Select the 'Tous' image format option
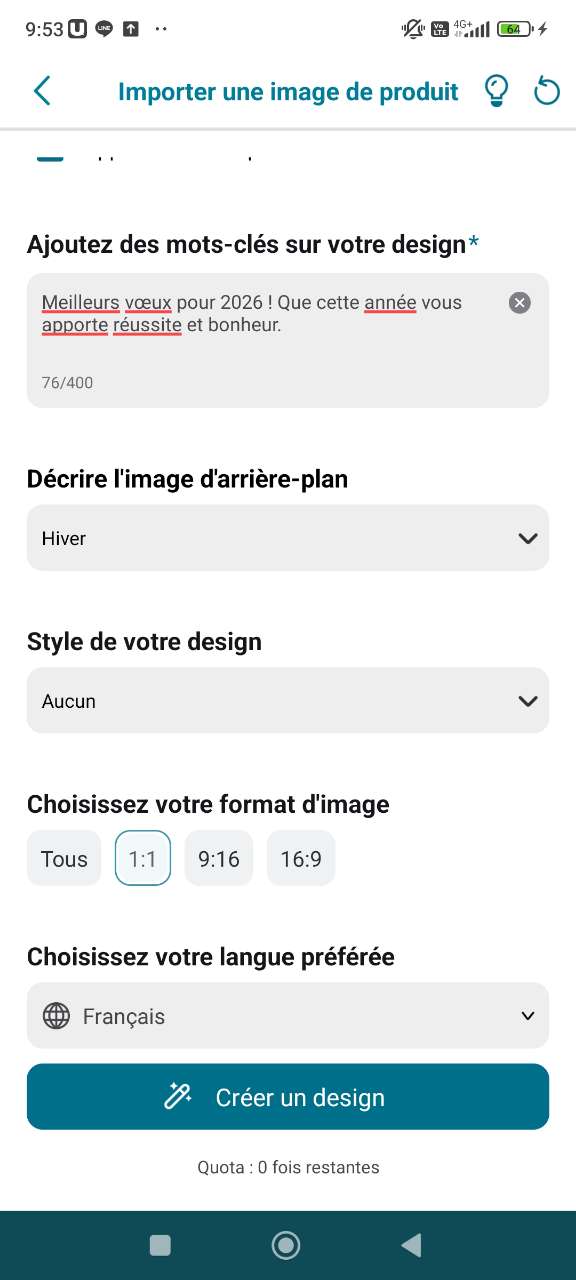 pyautogui.click(x=63, y=858)
